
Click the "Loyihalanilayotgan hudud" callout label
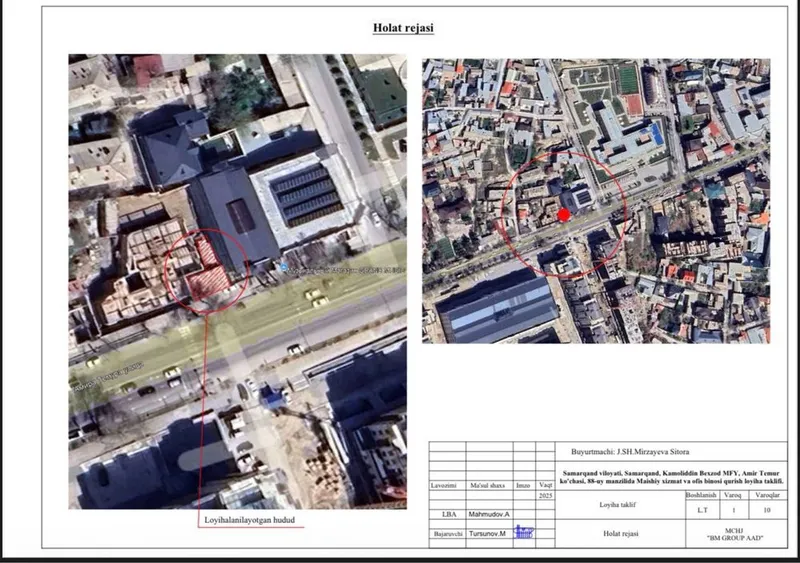(249, 520)
